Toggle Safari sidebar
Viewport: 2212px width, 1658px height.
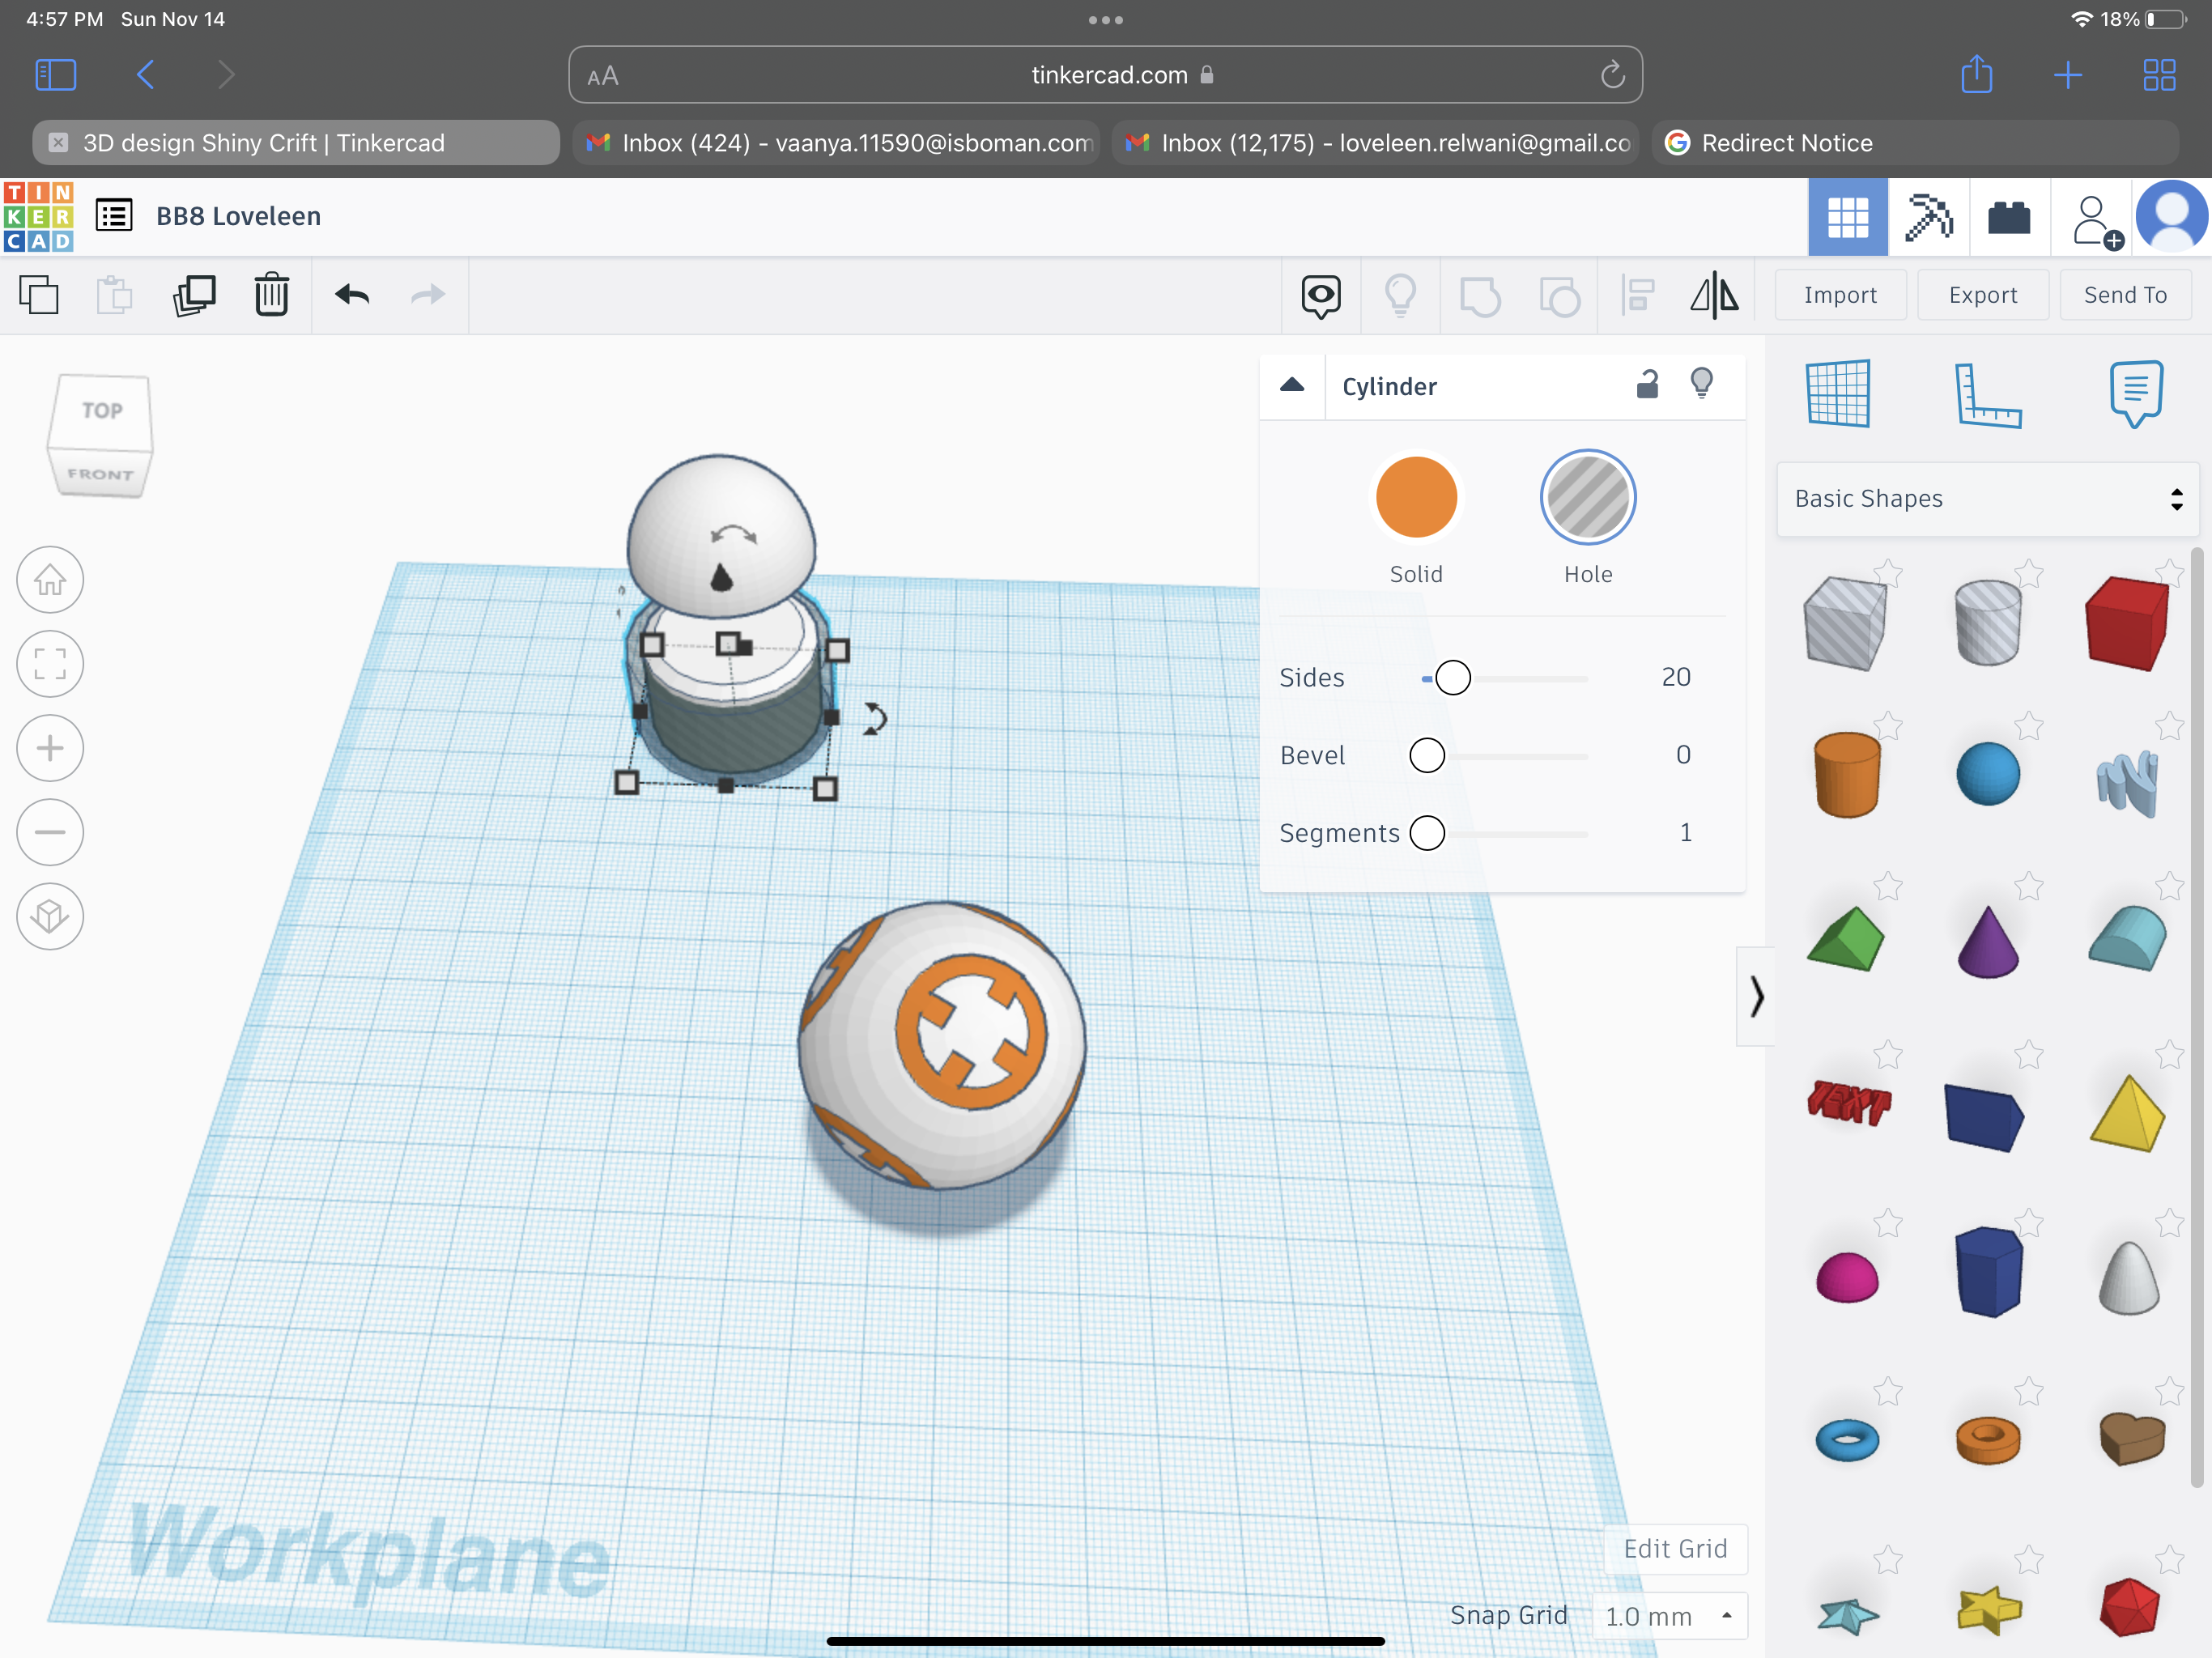[56, 75]
